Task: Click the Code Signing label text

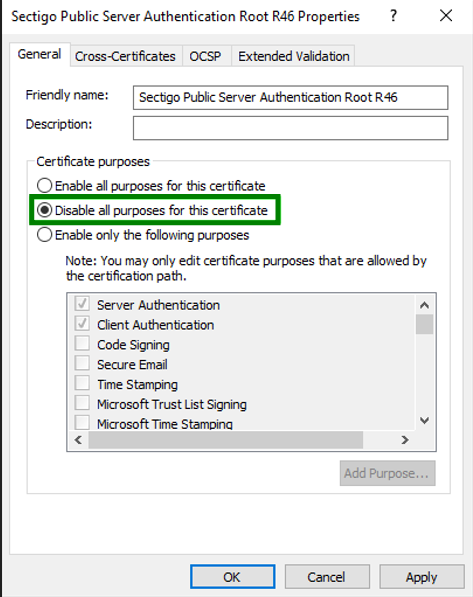Action: point(133,345)
